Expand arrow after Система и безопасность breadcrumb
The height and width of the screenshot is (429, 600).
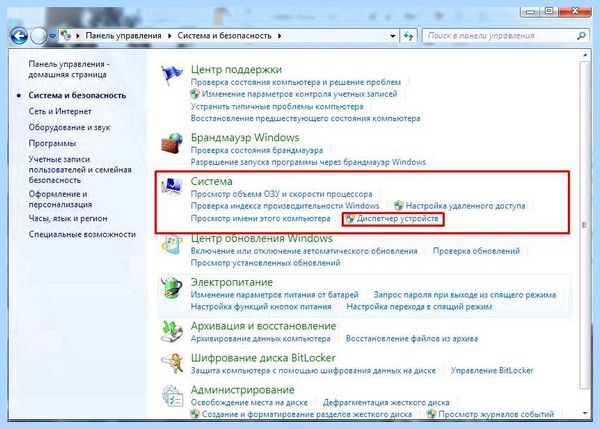279,36
